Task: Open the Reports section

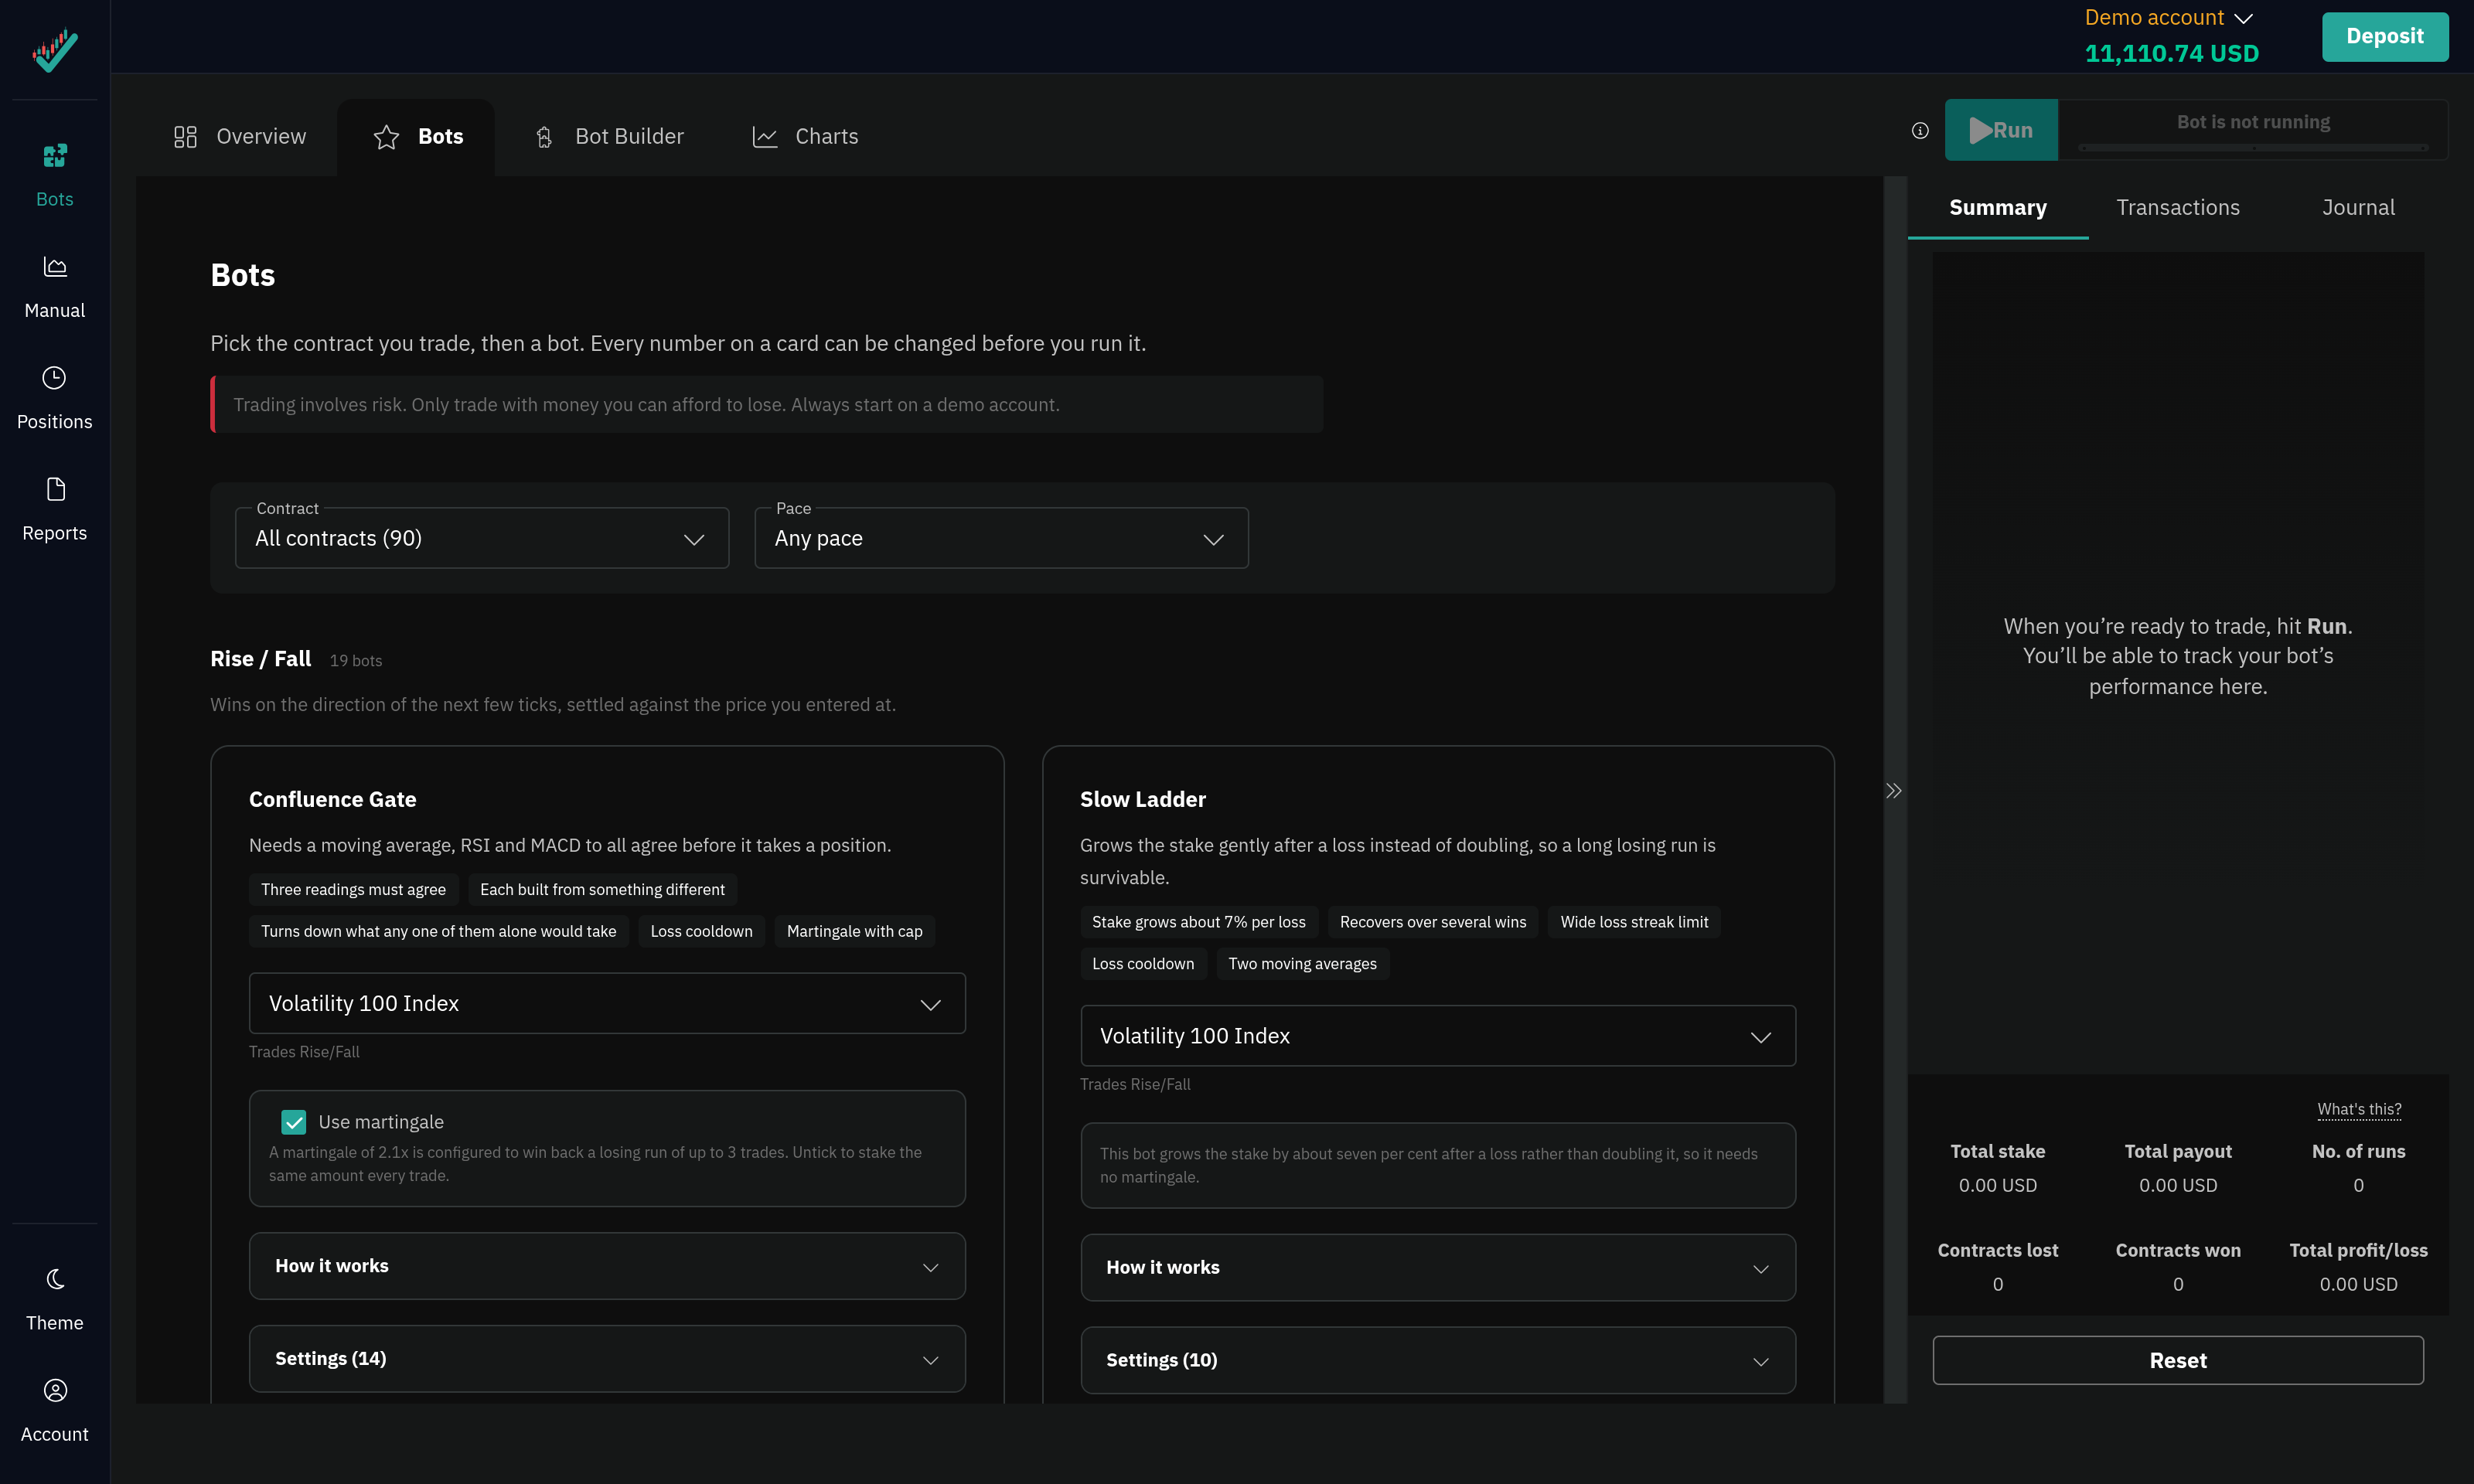Action: [x=54, y=509]
